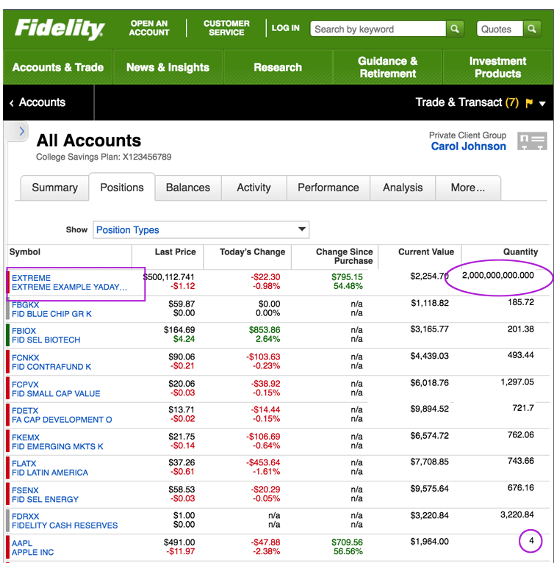Open Research menu
The image size is (559, 567).
(x=278, y=67)
